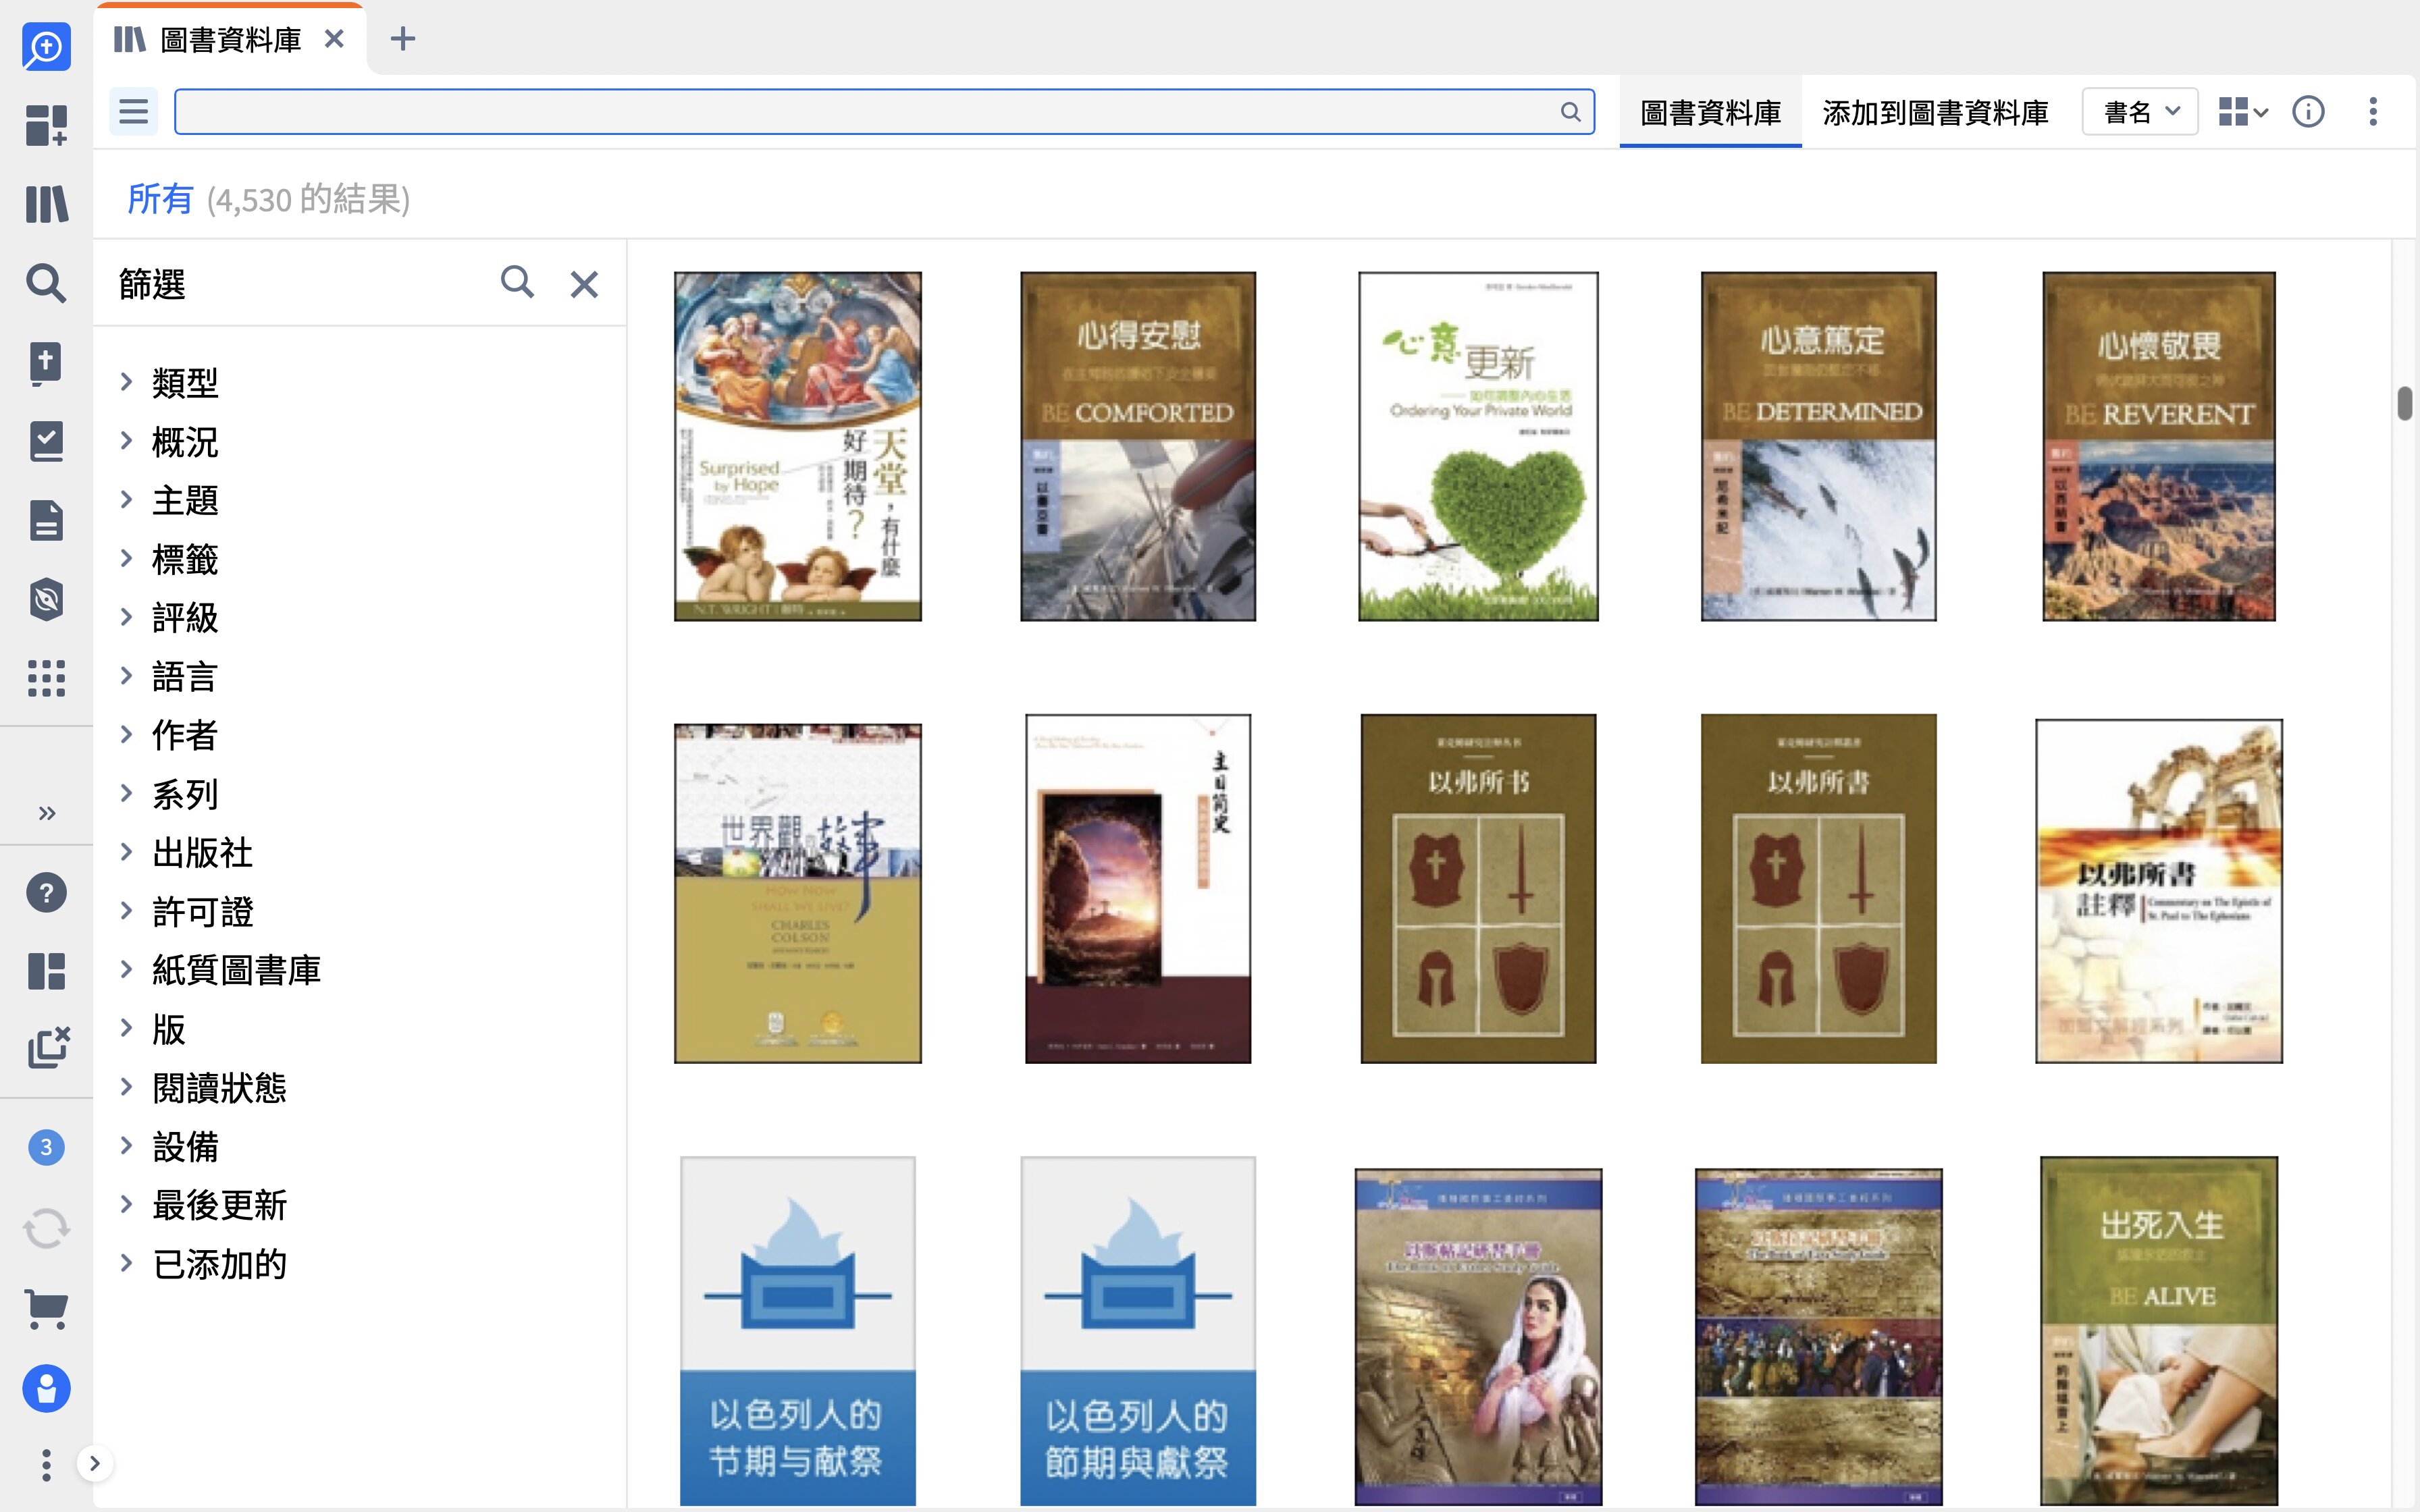Image resolution: width=2420 pixels, height=1512 pixels.
Task: Open the 以色列人的節期與獻祭 traditional cover
Action: [x=1138, y=1331]
